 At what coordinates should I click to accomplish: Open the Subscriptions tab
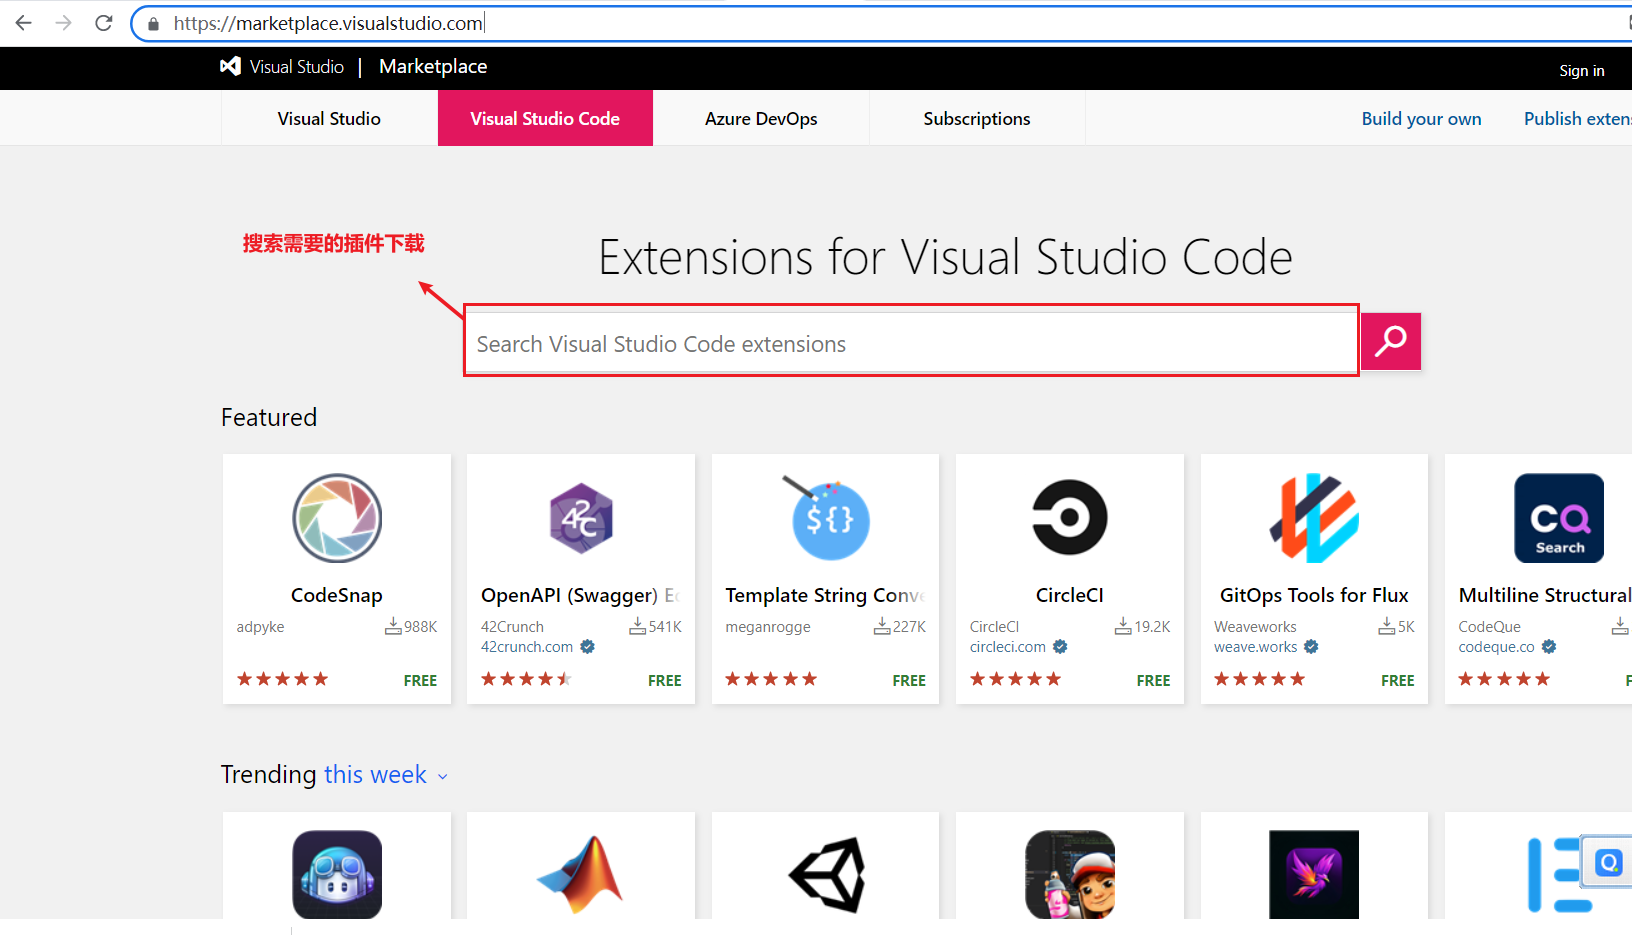[977, 118]
